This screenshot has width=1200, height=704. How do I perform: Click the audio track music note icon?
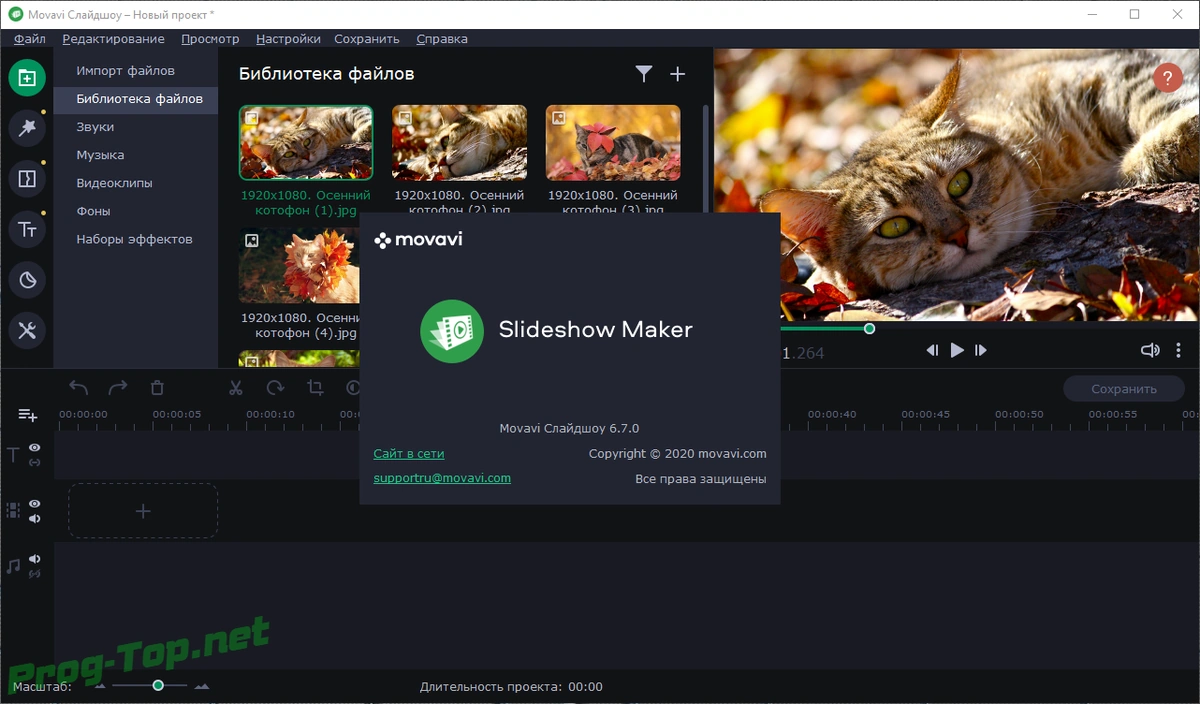13,566
